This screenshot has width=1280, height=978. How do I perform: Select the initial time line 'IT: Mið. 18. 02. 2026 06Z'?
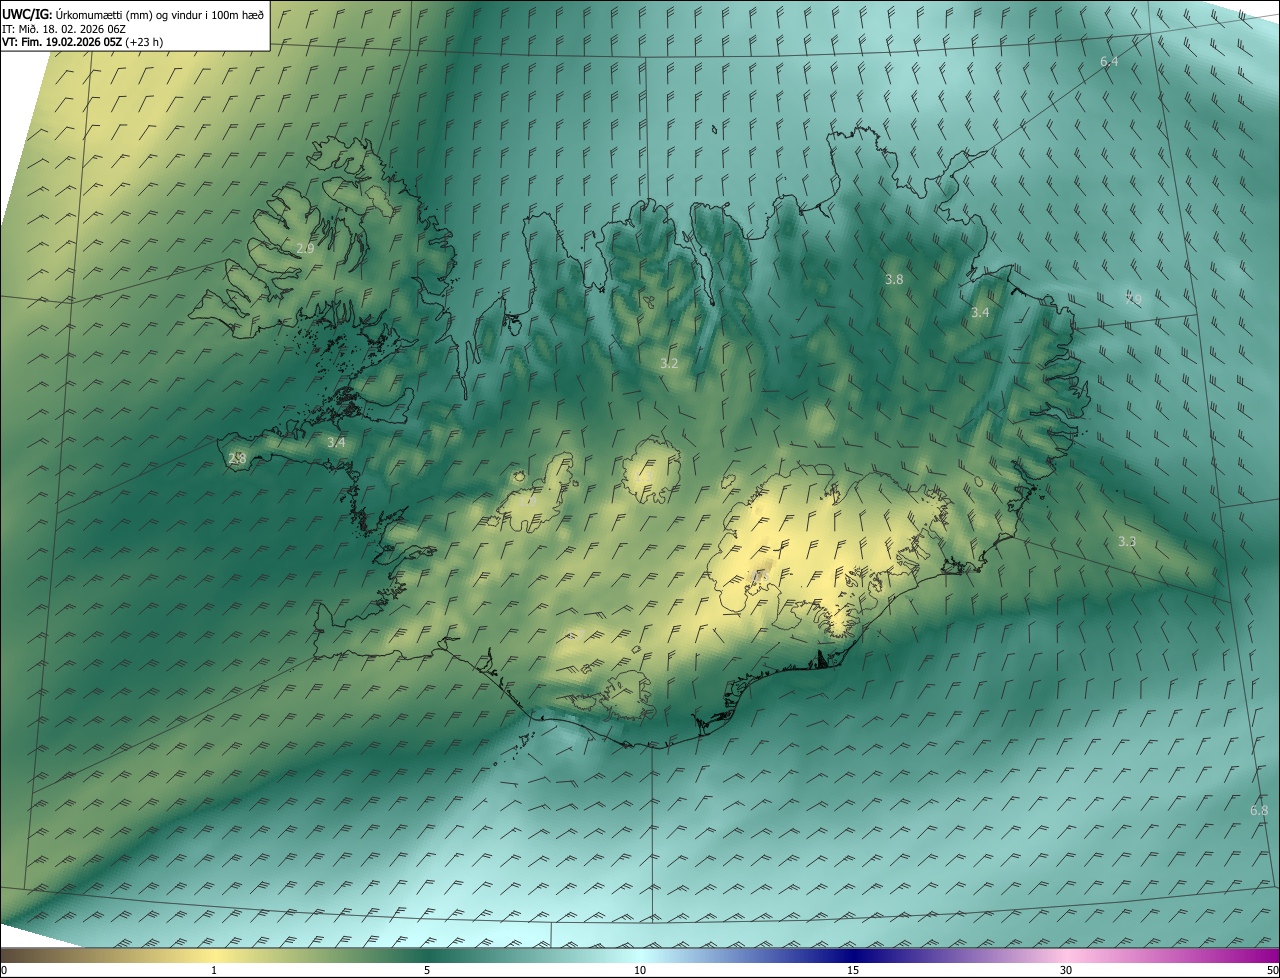point(63,28)
